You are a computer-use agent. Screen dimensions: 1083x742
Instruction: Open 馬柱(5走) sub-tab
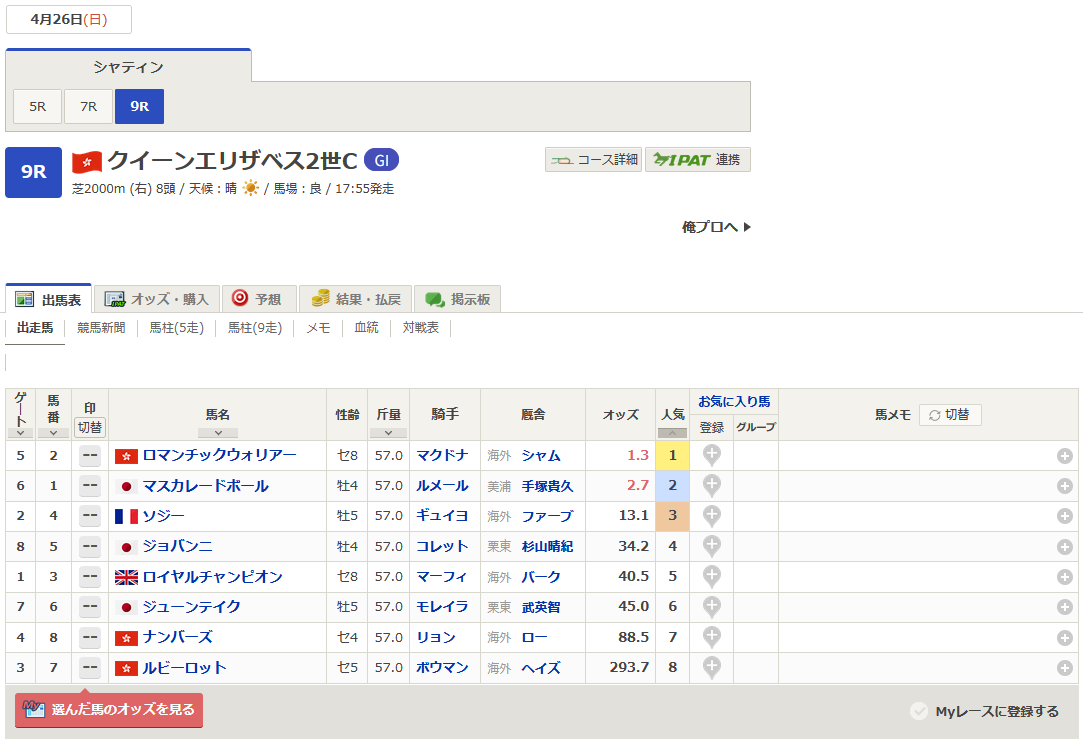(177, 327)
